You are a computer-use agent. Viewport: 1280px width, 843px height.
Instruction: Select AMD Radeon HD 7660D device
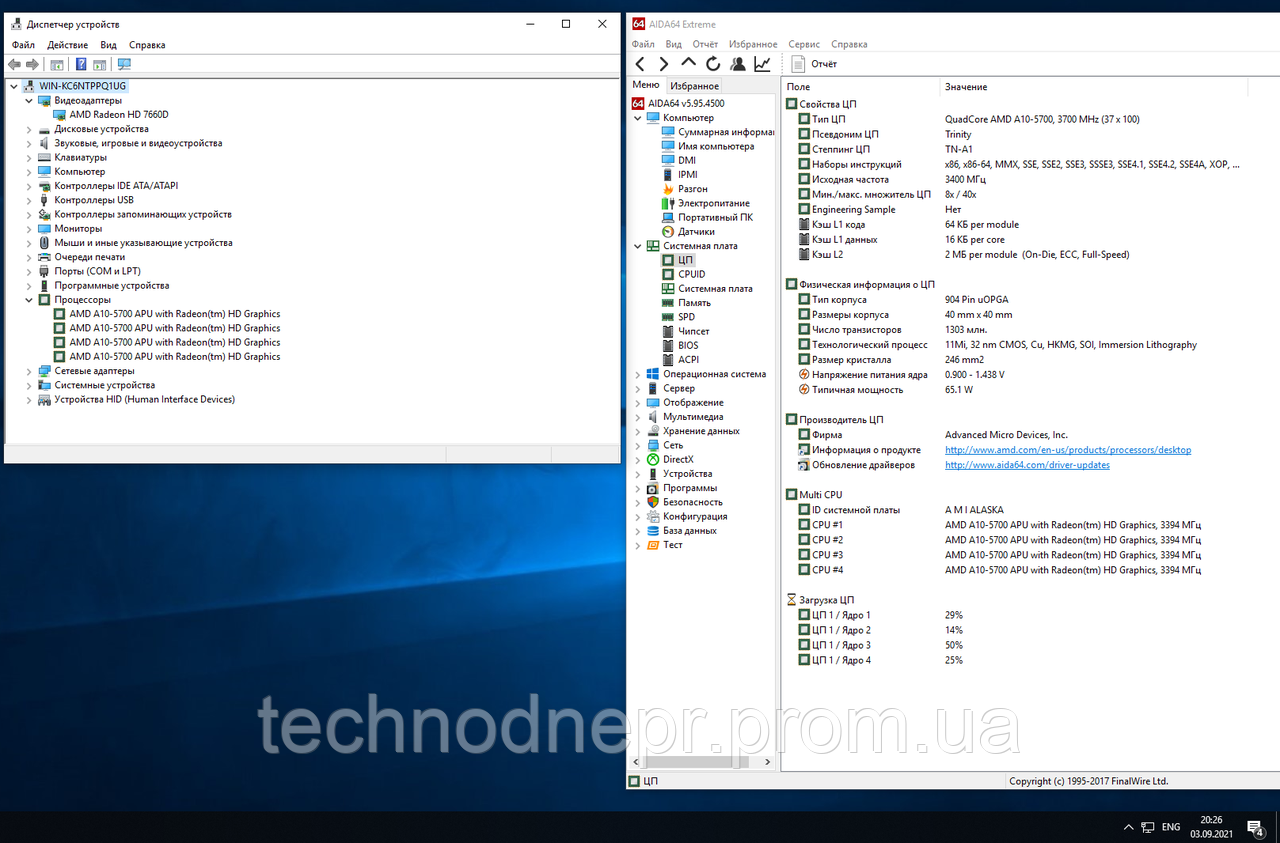pos(119,114)
